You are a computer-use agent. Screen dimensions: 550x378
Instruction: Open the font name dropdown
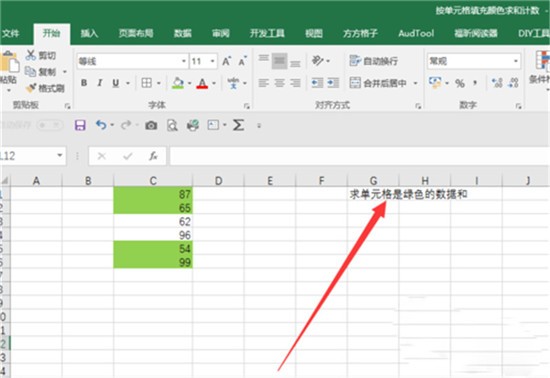click(x=183, y=61)
